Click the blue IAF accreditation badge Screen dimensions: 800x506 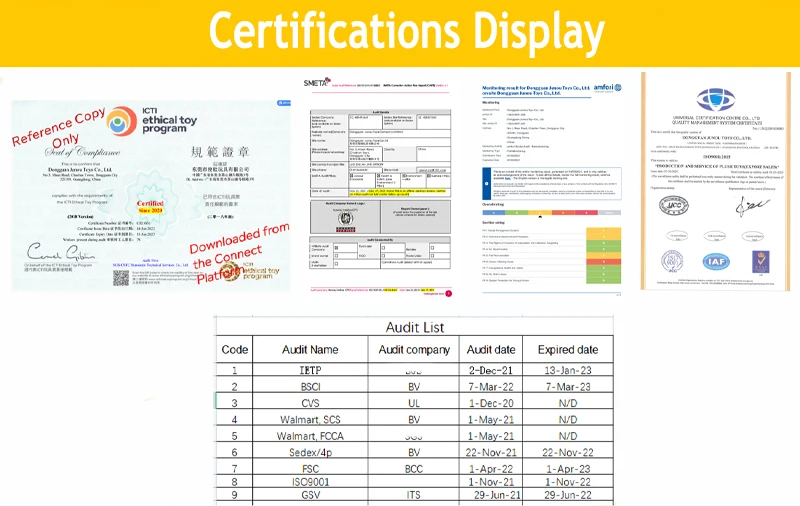pyautogui.click(x=716, y=262)
